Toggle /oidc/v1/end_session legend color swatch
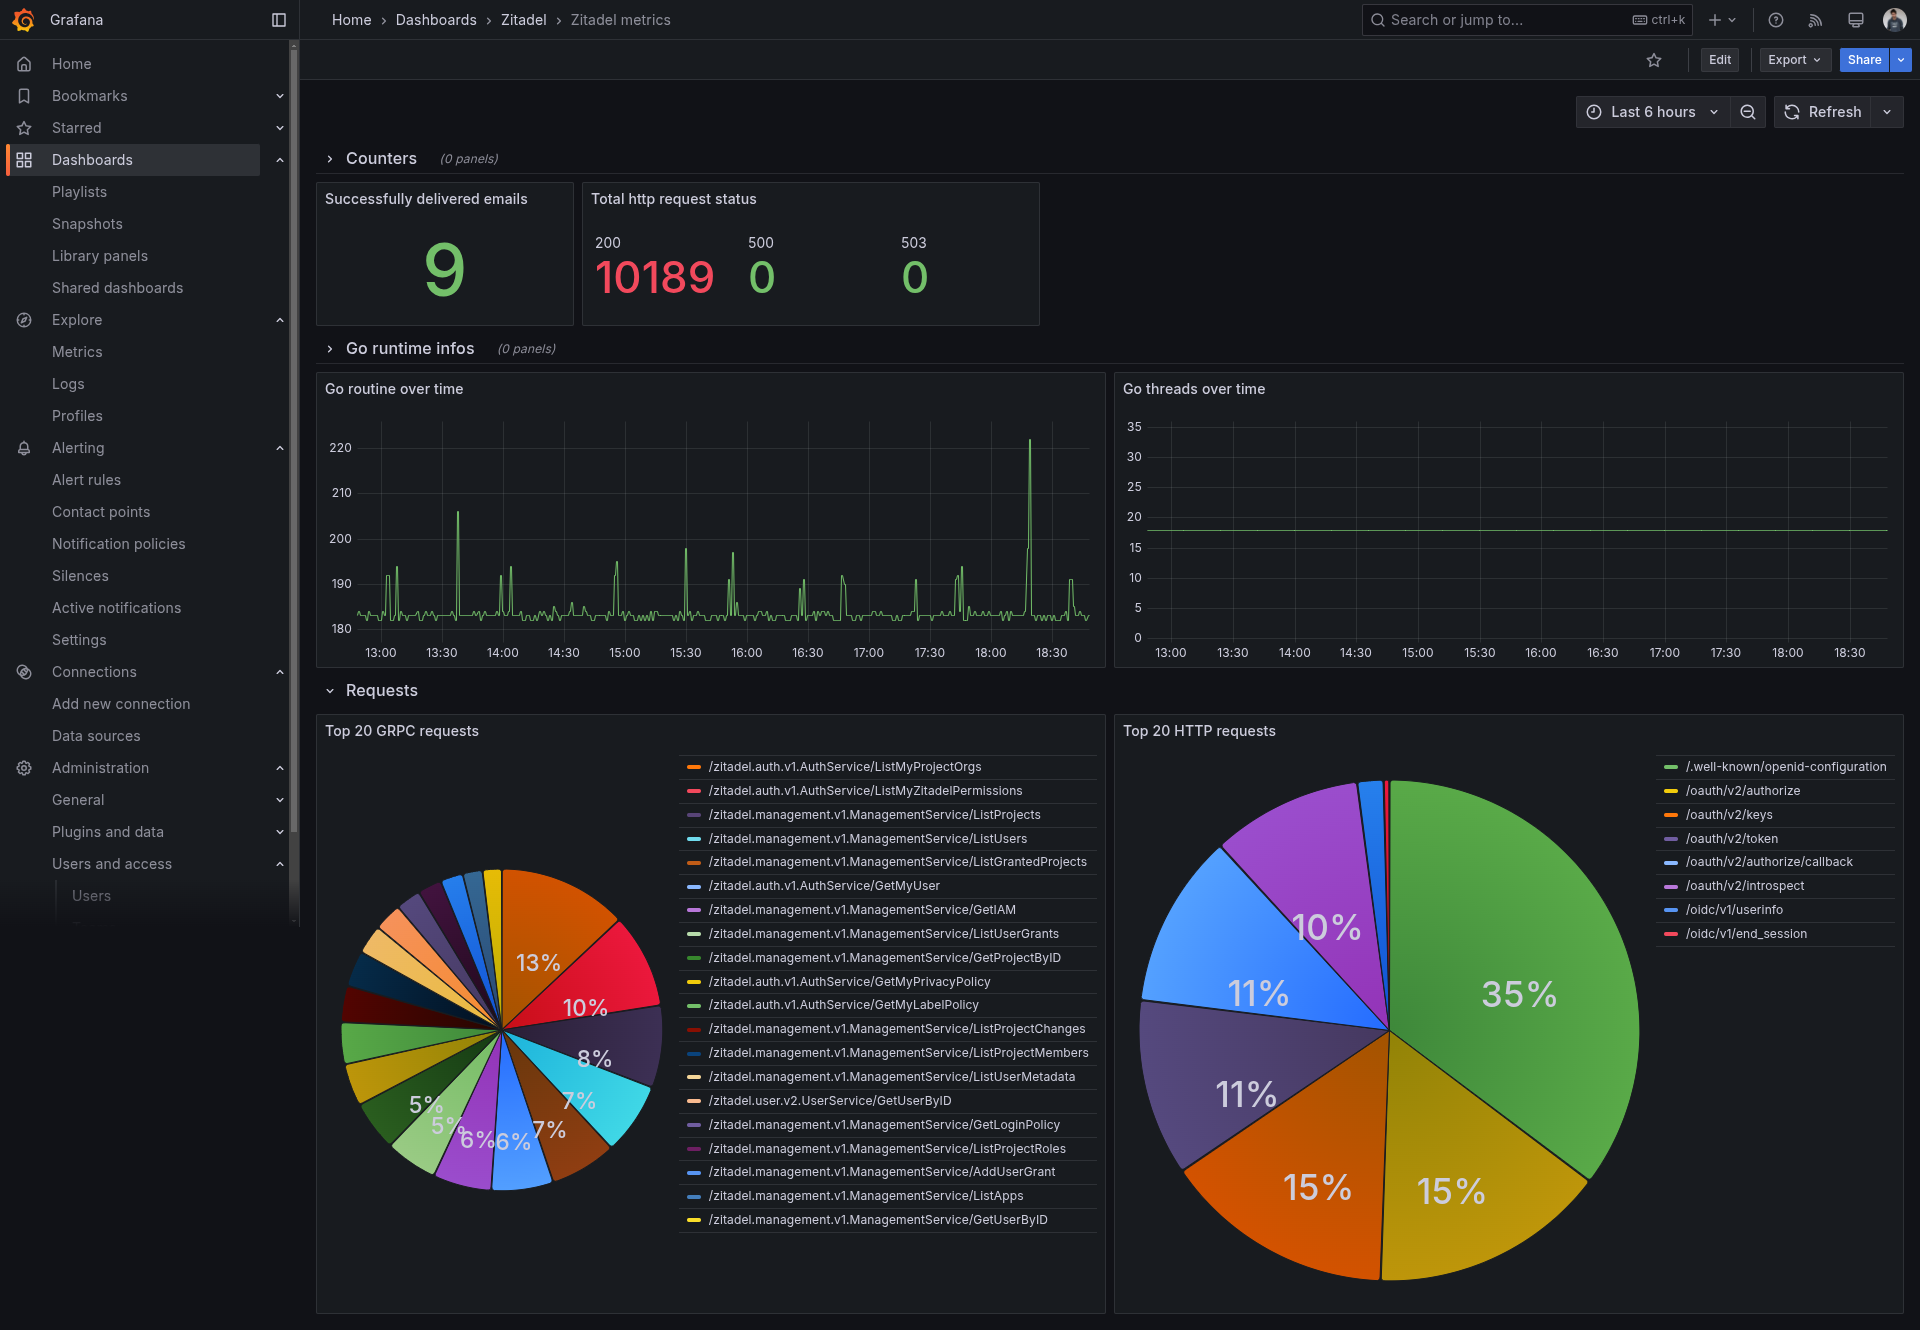This screenshot has height=1330, width=1920. pyautogui.click(x=1671, y=934)
